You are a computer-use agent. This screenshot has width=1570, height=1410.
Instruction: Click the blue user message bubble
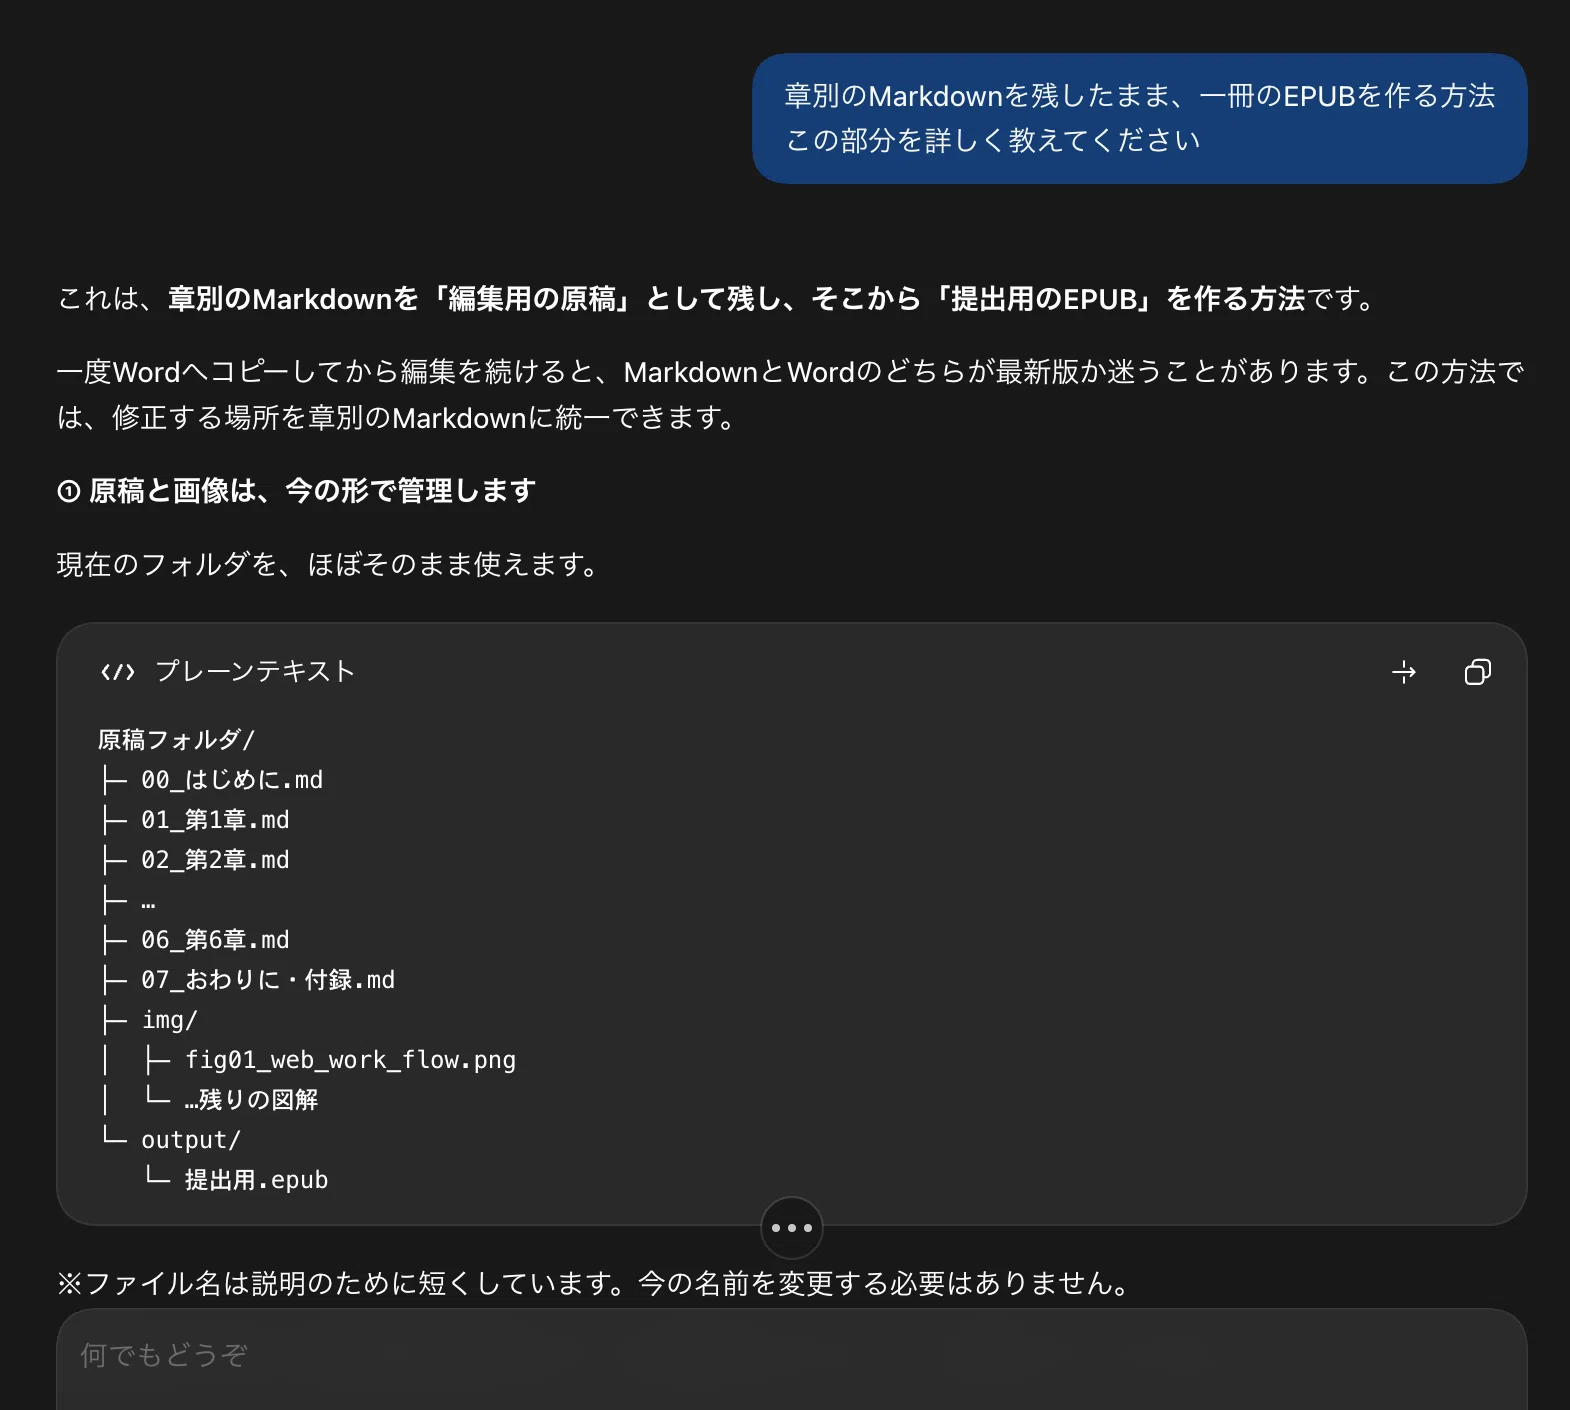1140,118
